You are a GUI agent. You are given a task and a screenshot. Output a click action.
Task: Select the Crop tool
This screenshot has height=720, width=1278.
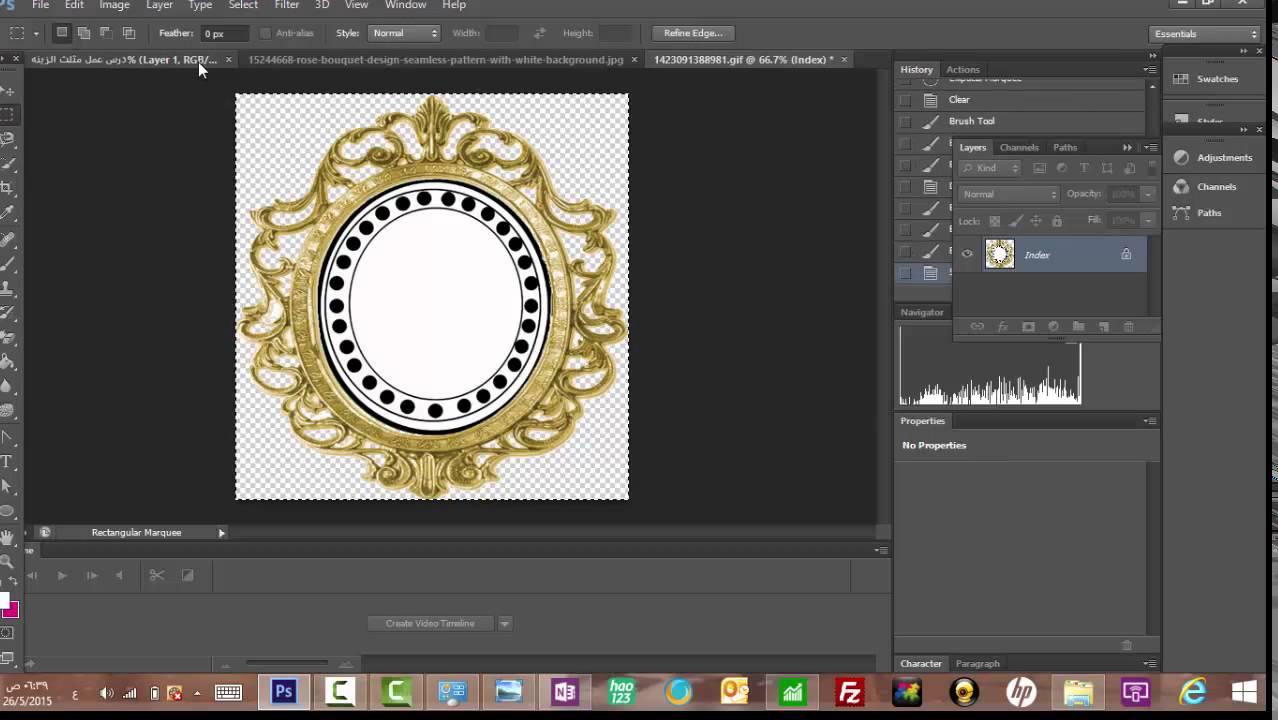7,187
